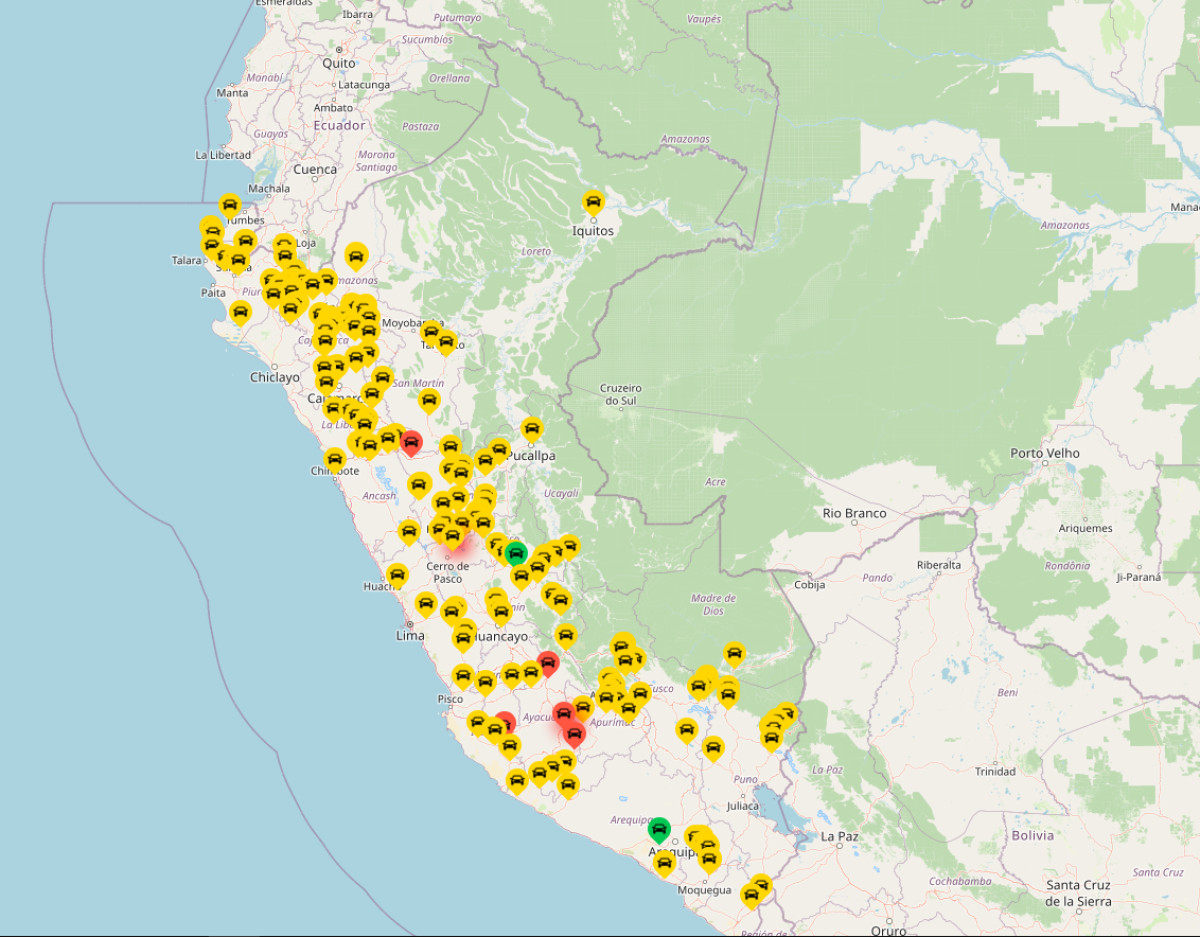Select the yellow marker beside Amazonas label
This screenshot has height=937, width=1200.
click(x=356, y=256)
